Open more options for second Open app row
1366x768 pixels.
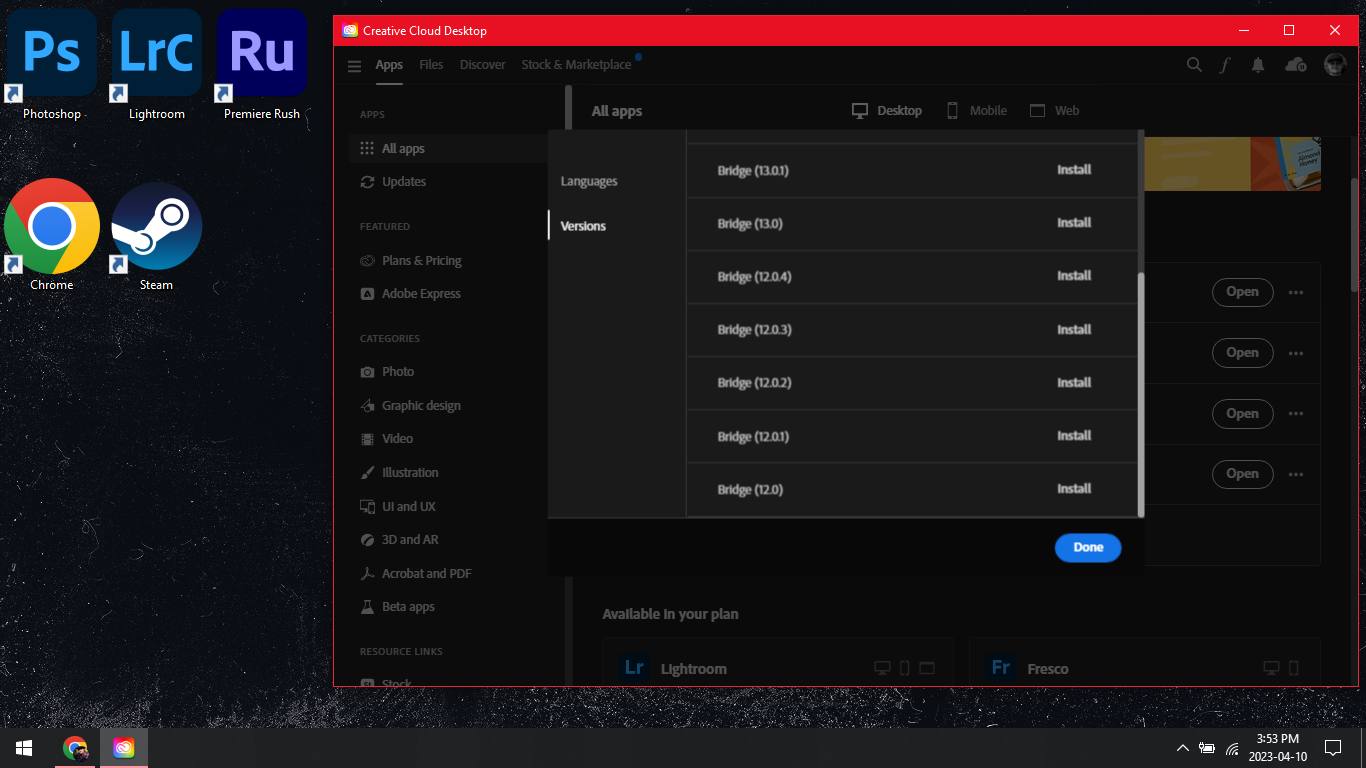point(1296,353)
